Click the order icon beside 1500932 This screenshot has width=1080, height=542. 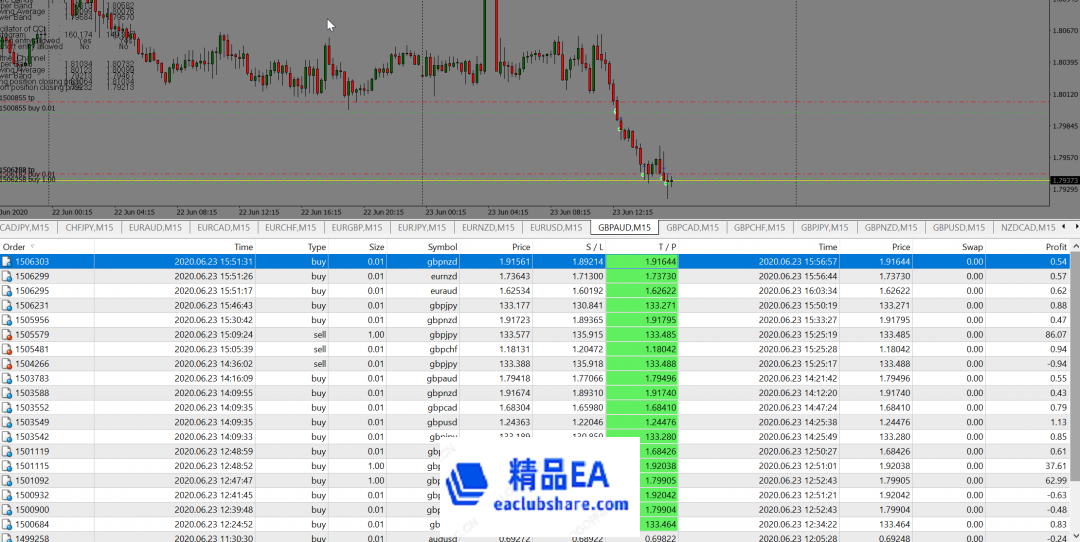click(x=7, y=495)
